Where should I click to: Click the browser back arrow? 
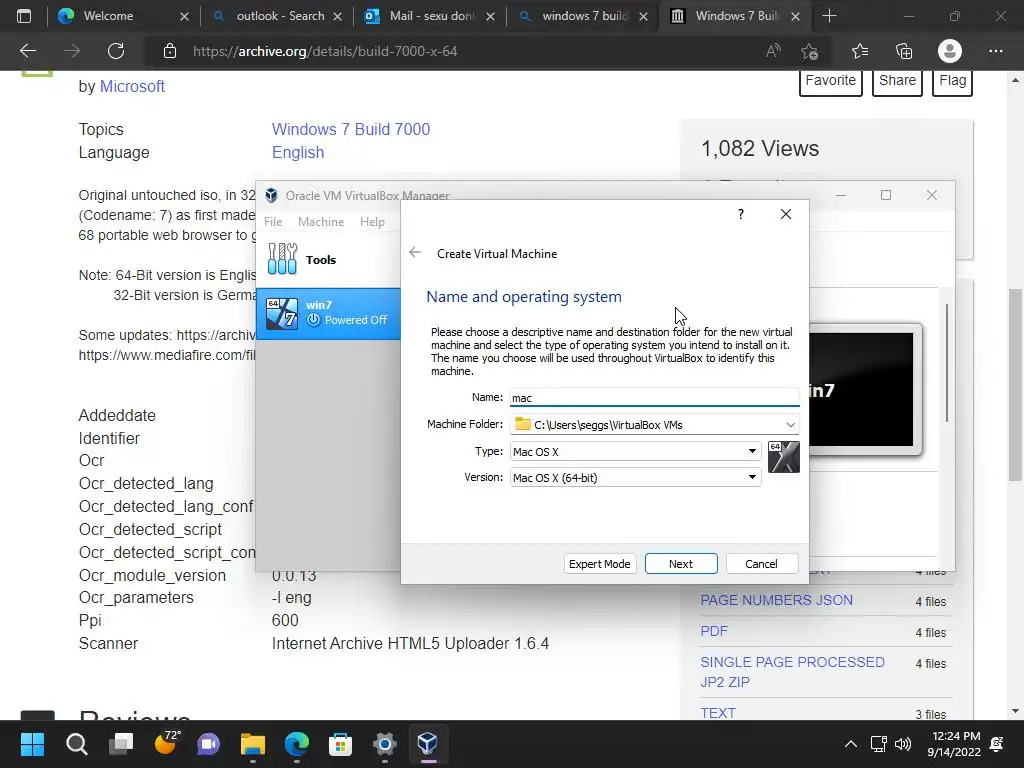[28, 51]
